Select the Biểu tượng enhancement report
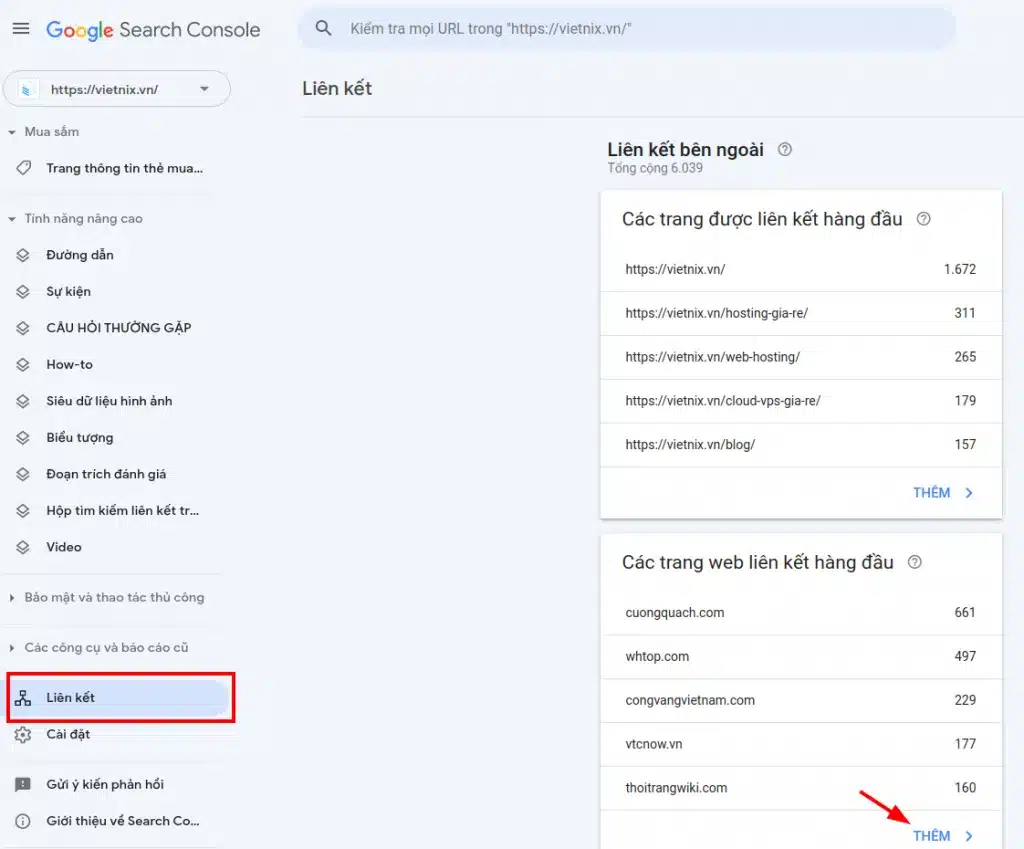The width and height of the screenshot is (1024, 849). tap(80, 437)
